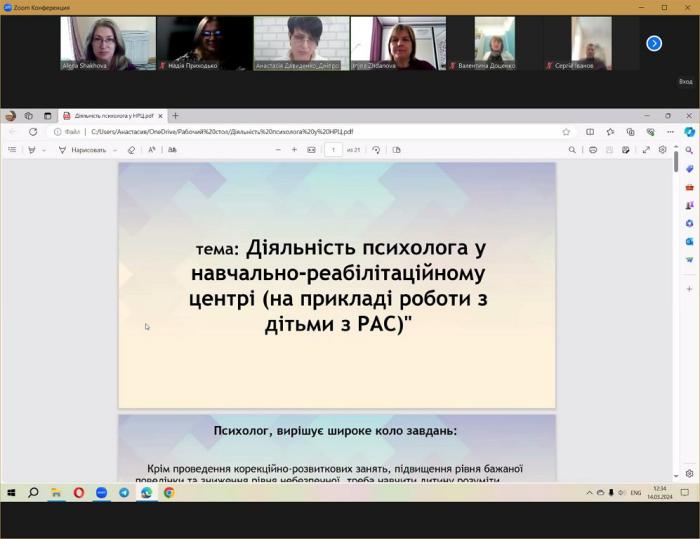Open a new Edge tab

coord(175,116)
